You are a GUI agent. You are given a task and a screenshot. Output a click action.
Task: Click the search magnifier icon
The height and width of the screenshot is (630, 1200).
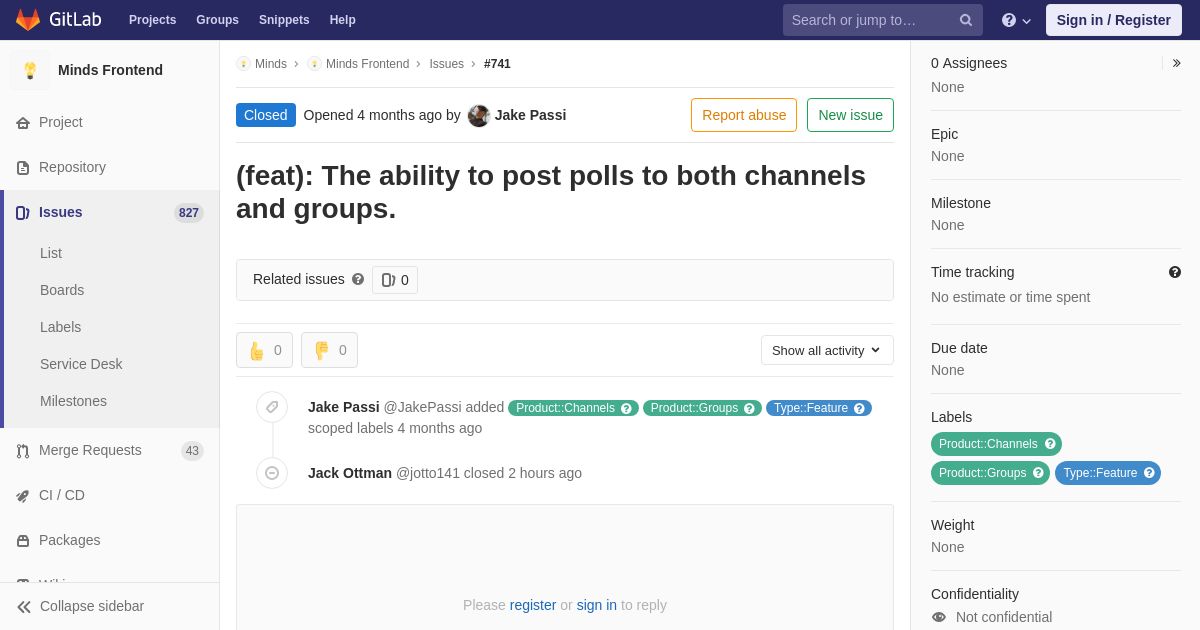point(966,20)
